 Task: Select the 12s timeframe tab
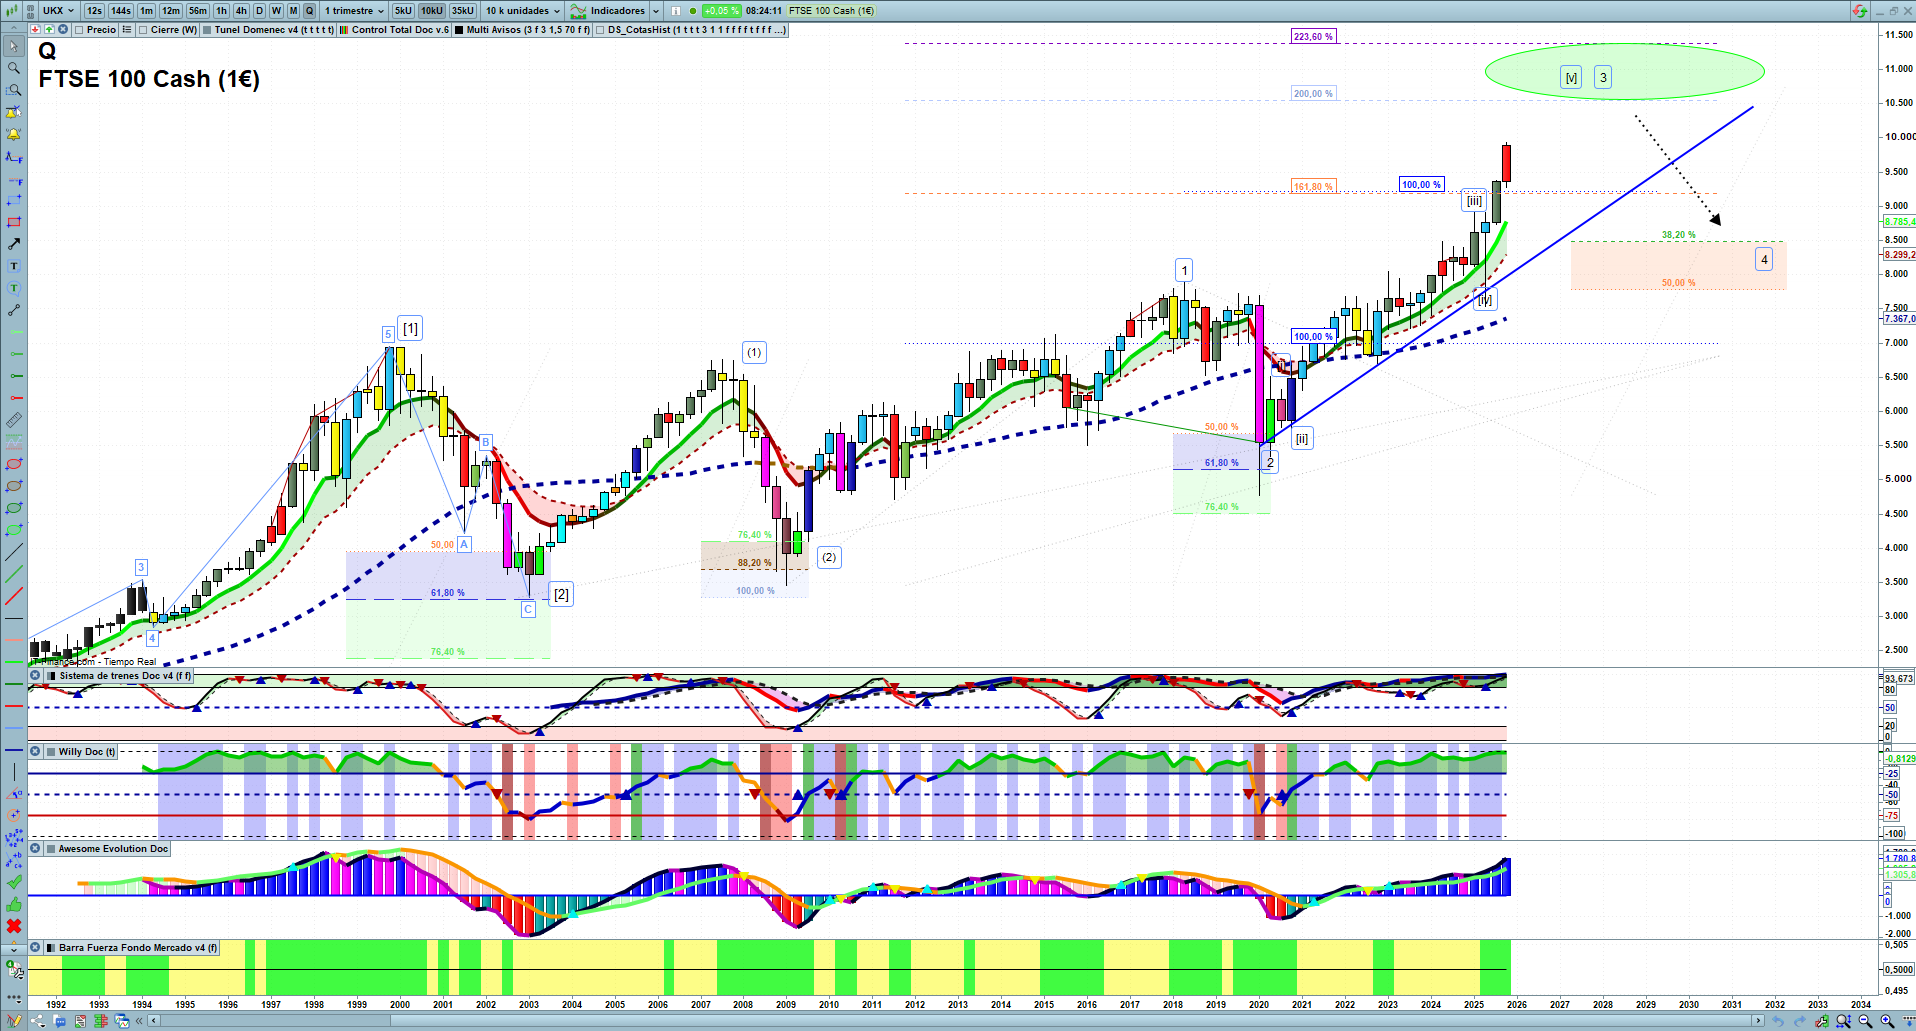click(94, 11)
